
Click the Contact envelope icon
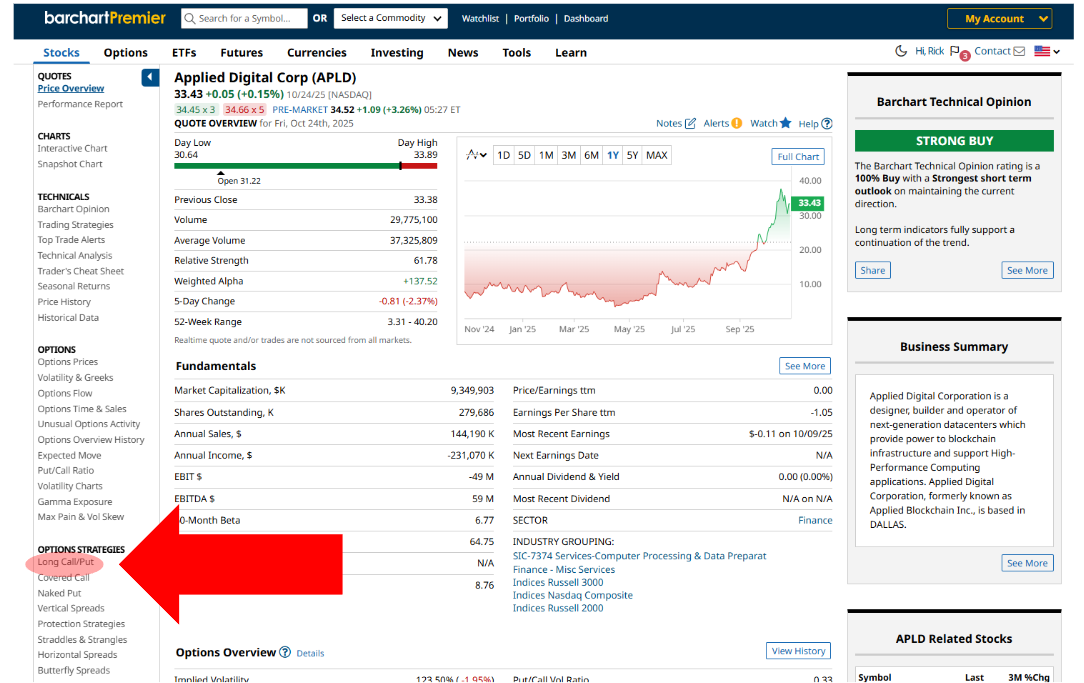coord(1019,52)
